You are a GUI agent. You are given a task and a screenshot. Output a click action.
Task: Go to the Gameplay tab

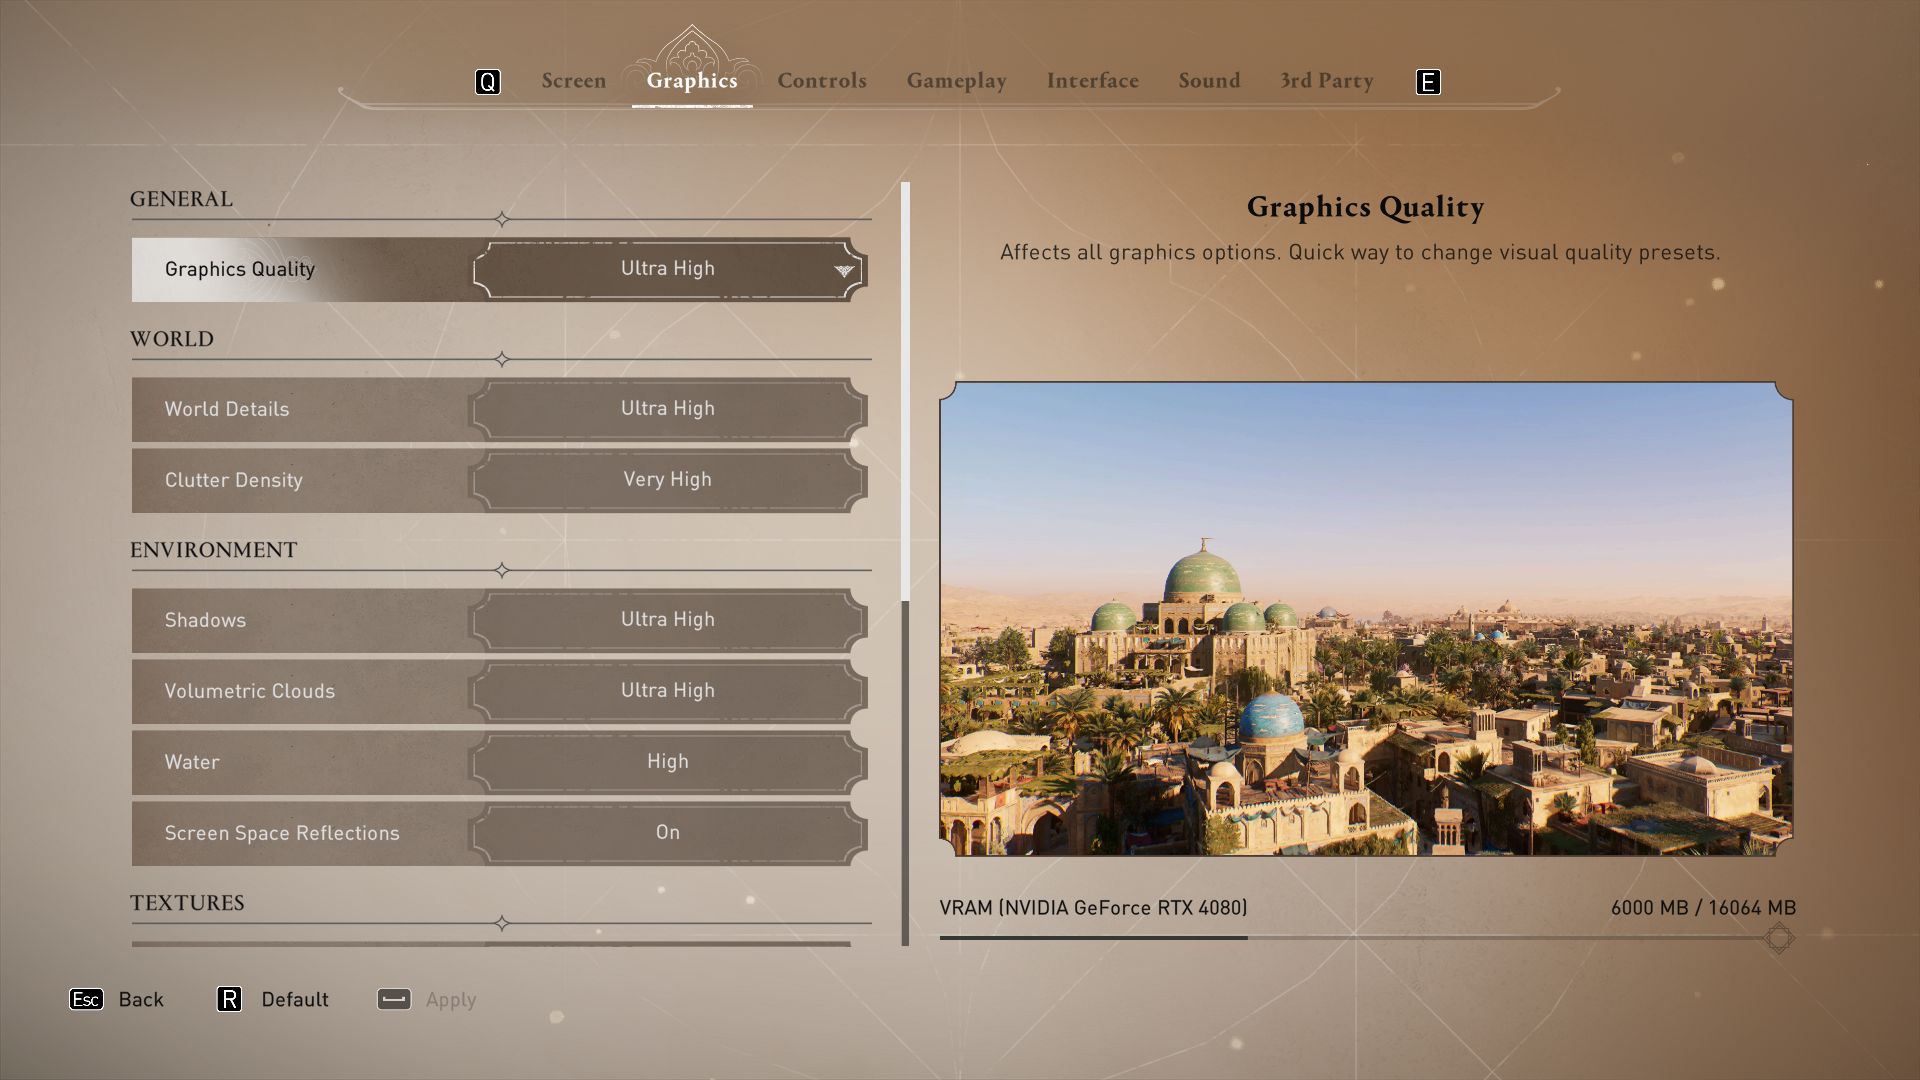[x=957, y=81]
